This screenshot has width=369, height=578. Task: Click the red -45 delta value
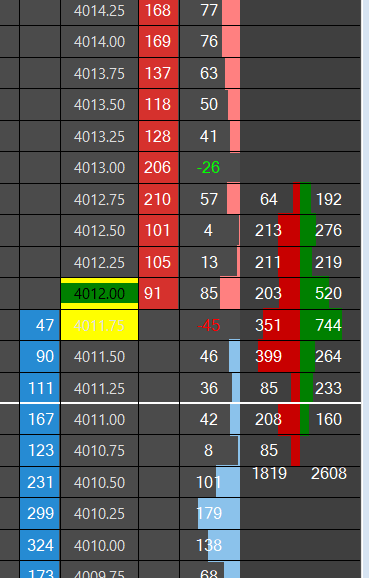[x=209, y=325]
